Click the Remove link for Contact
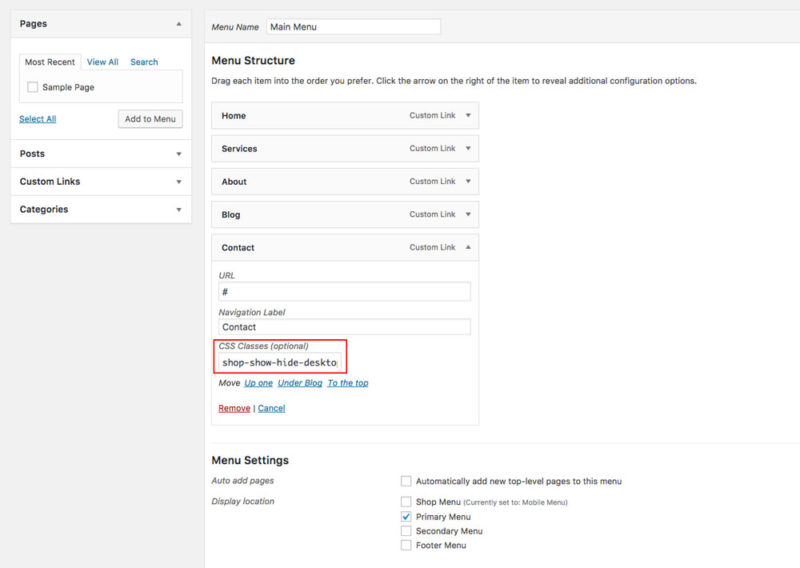 coord(234,408)
